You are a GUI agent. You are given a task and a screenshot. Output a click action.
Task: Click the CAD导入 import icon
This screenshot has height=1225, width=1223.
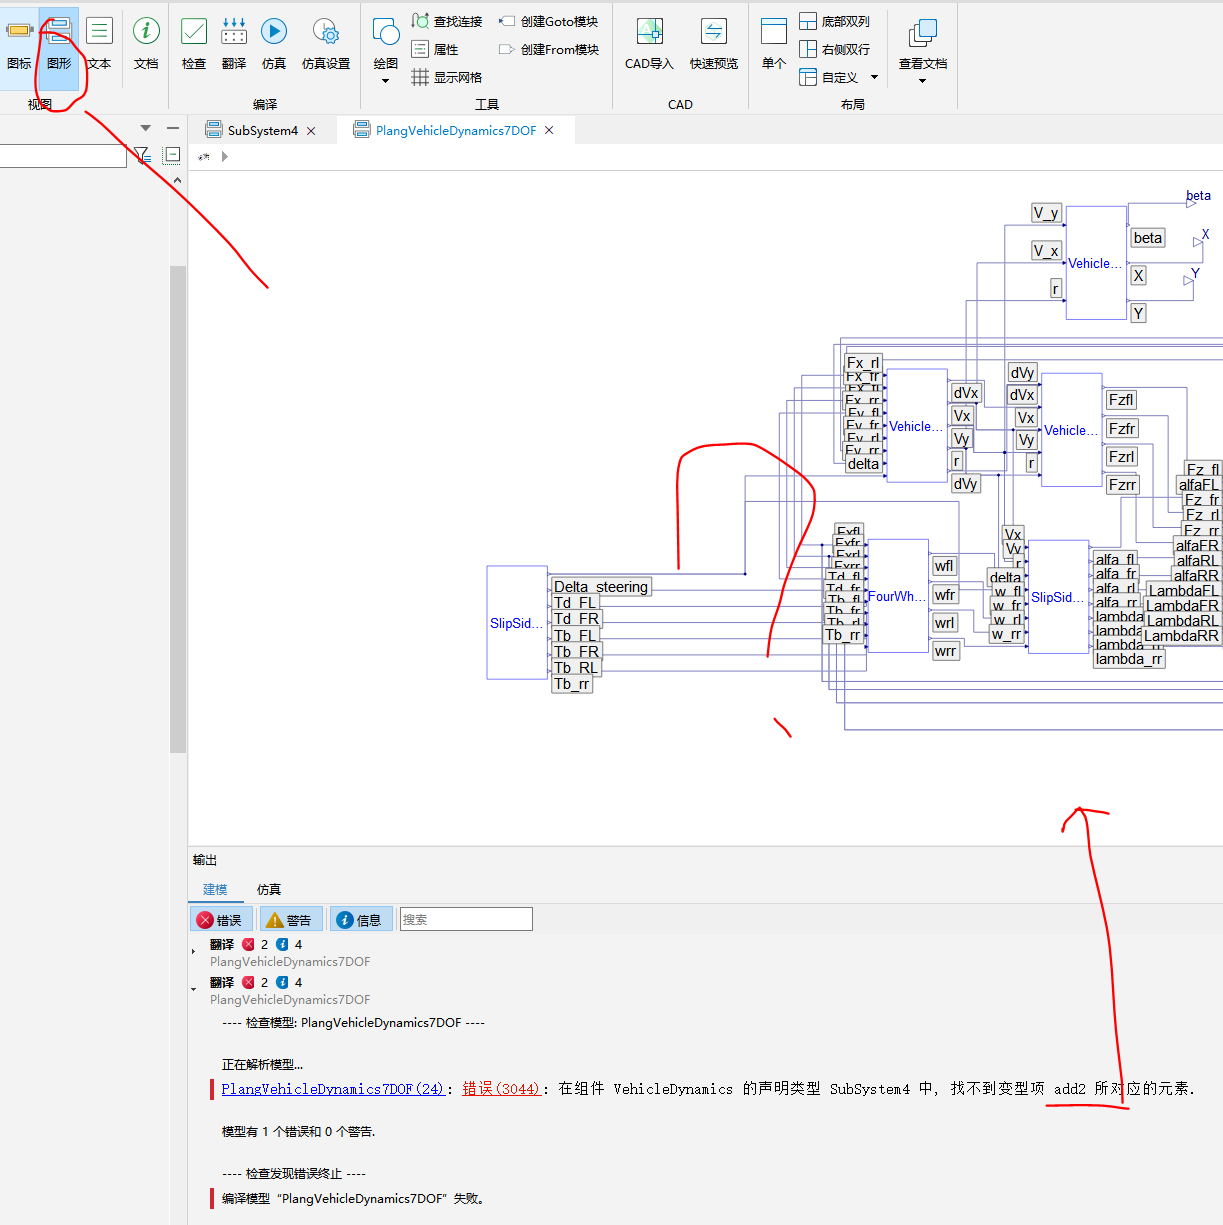click(649, 44)
